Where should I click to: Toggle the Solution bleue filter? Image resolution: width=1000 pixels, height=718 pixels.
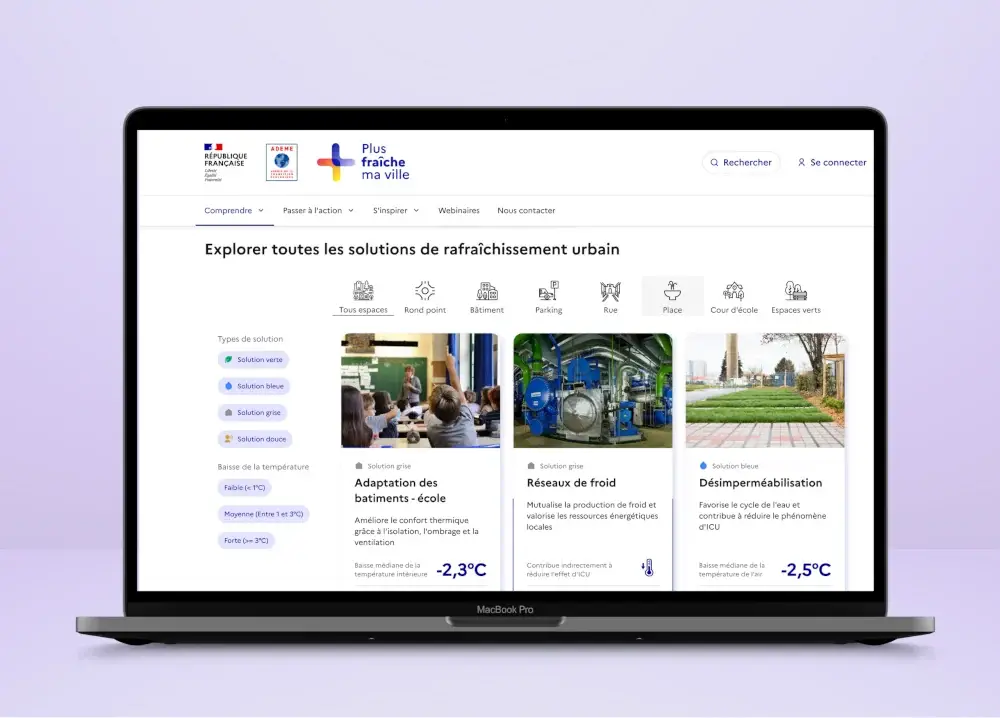(x=252, y=385)
